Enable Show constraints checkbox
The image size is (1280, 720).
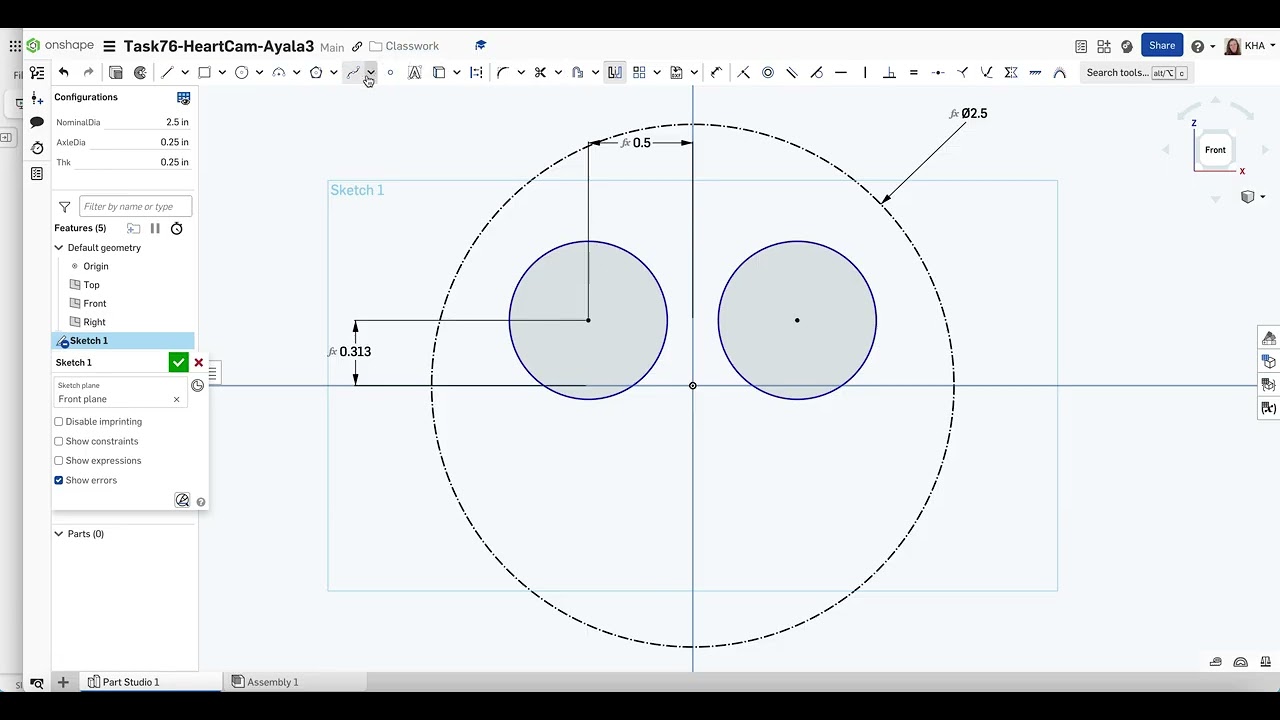click(x=59, y=441)
